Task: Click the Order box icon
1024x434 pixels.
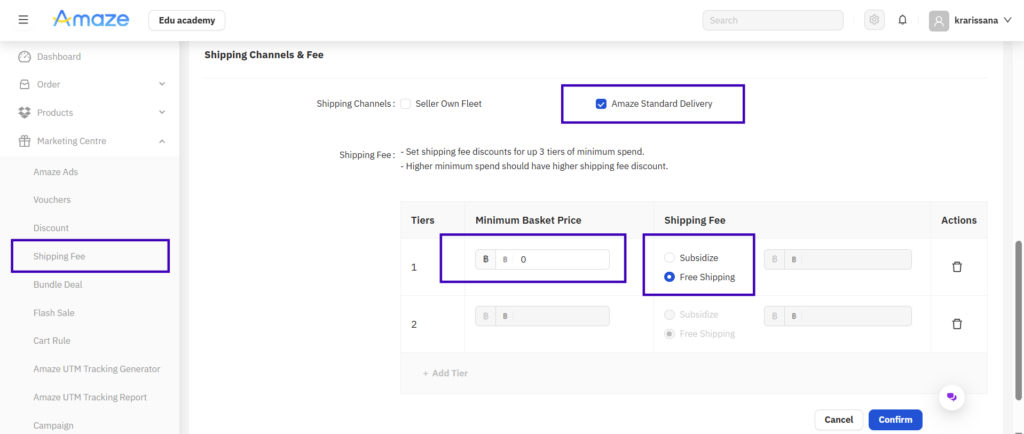Action: point(24,84)
